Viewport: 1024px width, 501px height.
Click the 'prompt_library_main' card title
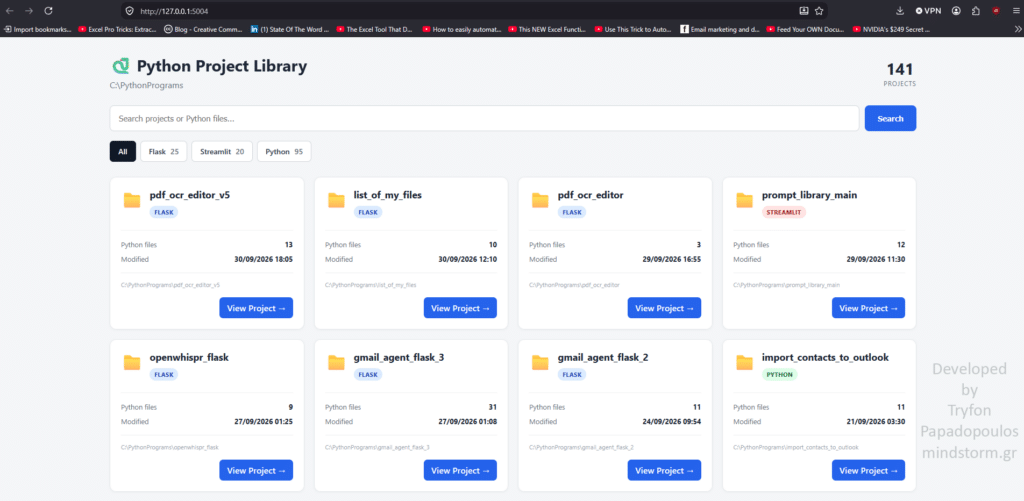(809, 195)
